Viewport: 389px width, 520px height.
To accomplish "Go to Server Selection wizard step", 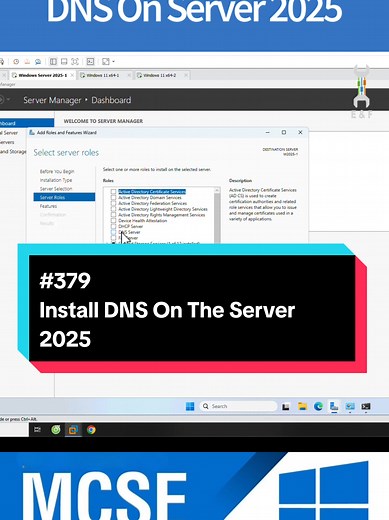I will [x=56, y=189].
